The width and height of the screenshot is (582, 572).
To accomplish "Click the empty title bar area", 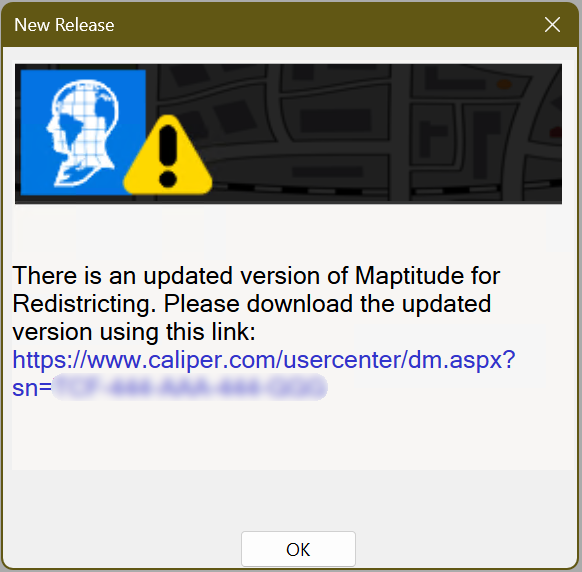I will 327,25.
